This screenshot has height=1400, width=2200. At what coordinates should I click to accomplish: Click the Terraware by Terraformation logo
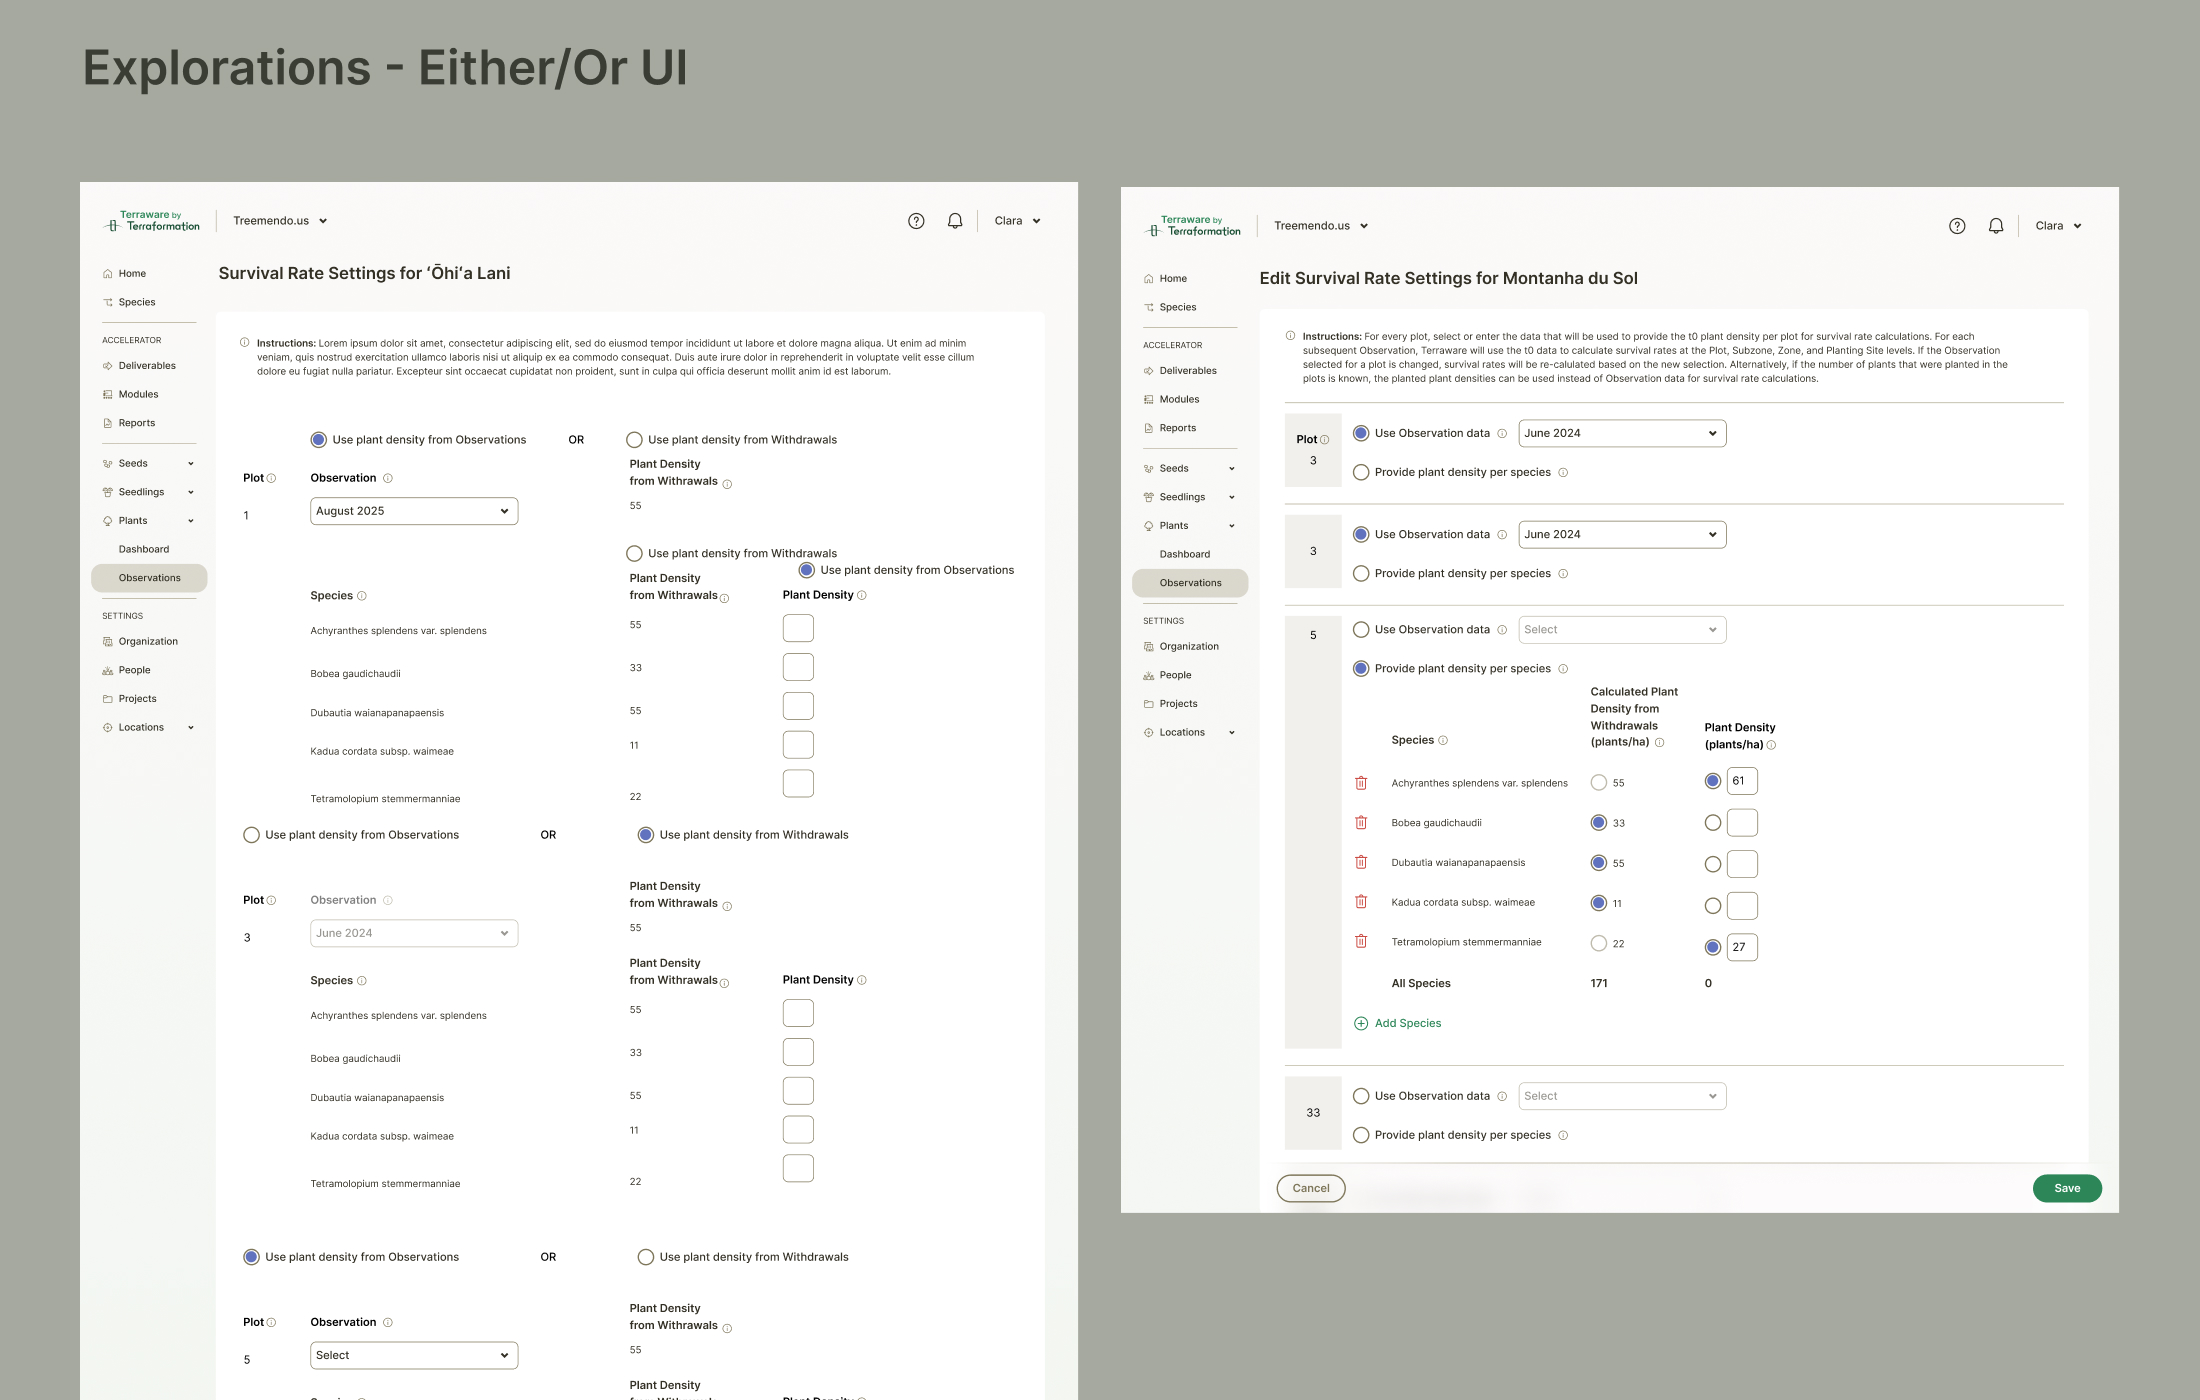[x=152, y=220]
